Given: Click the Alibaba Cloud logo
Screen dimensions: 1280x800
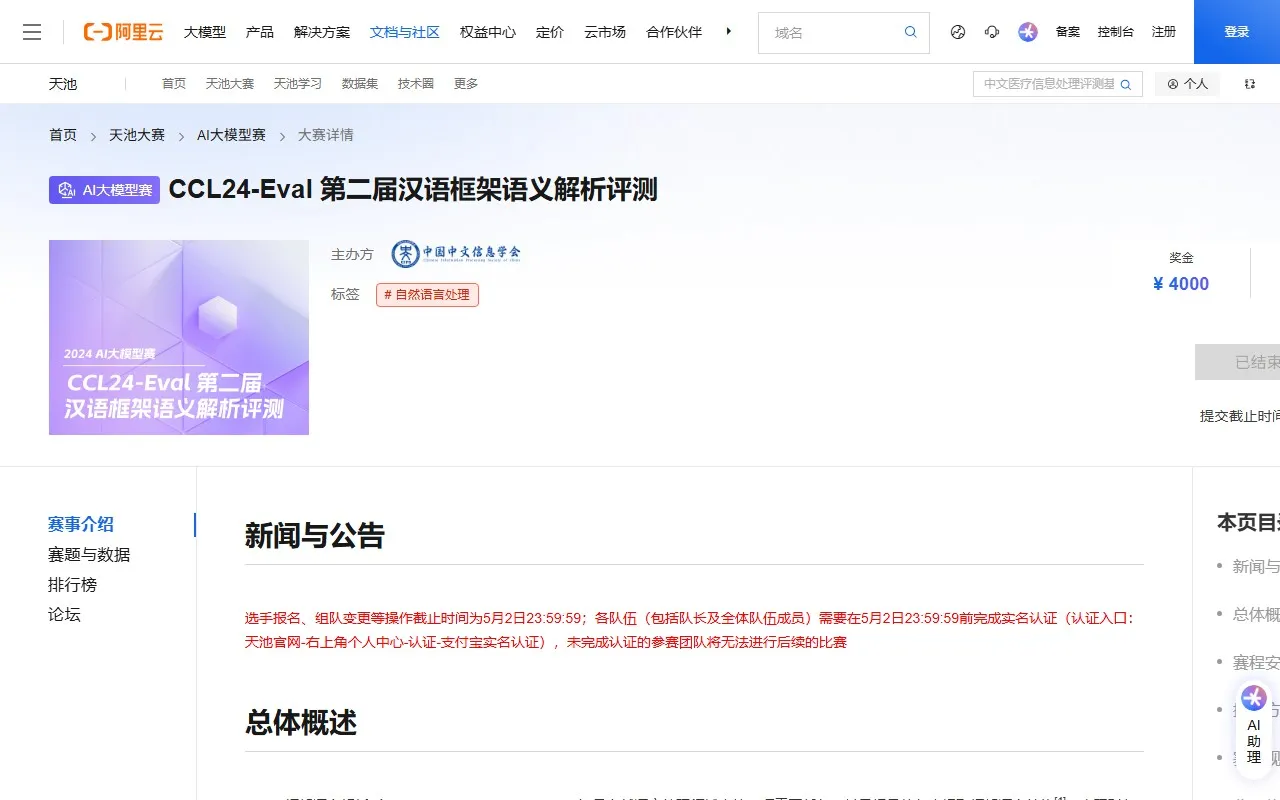Looking at the screenshot, I should tap(122, 31).
